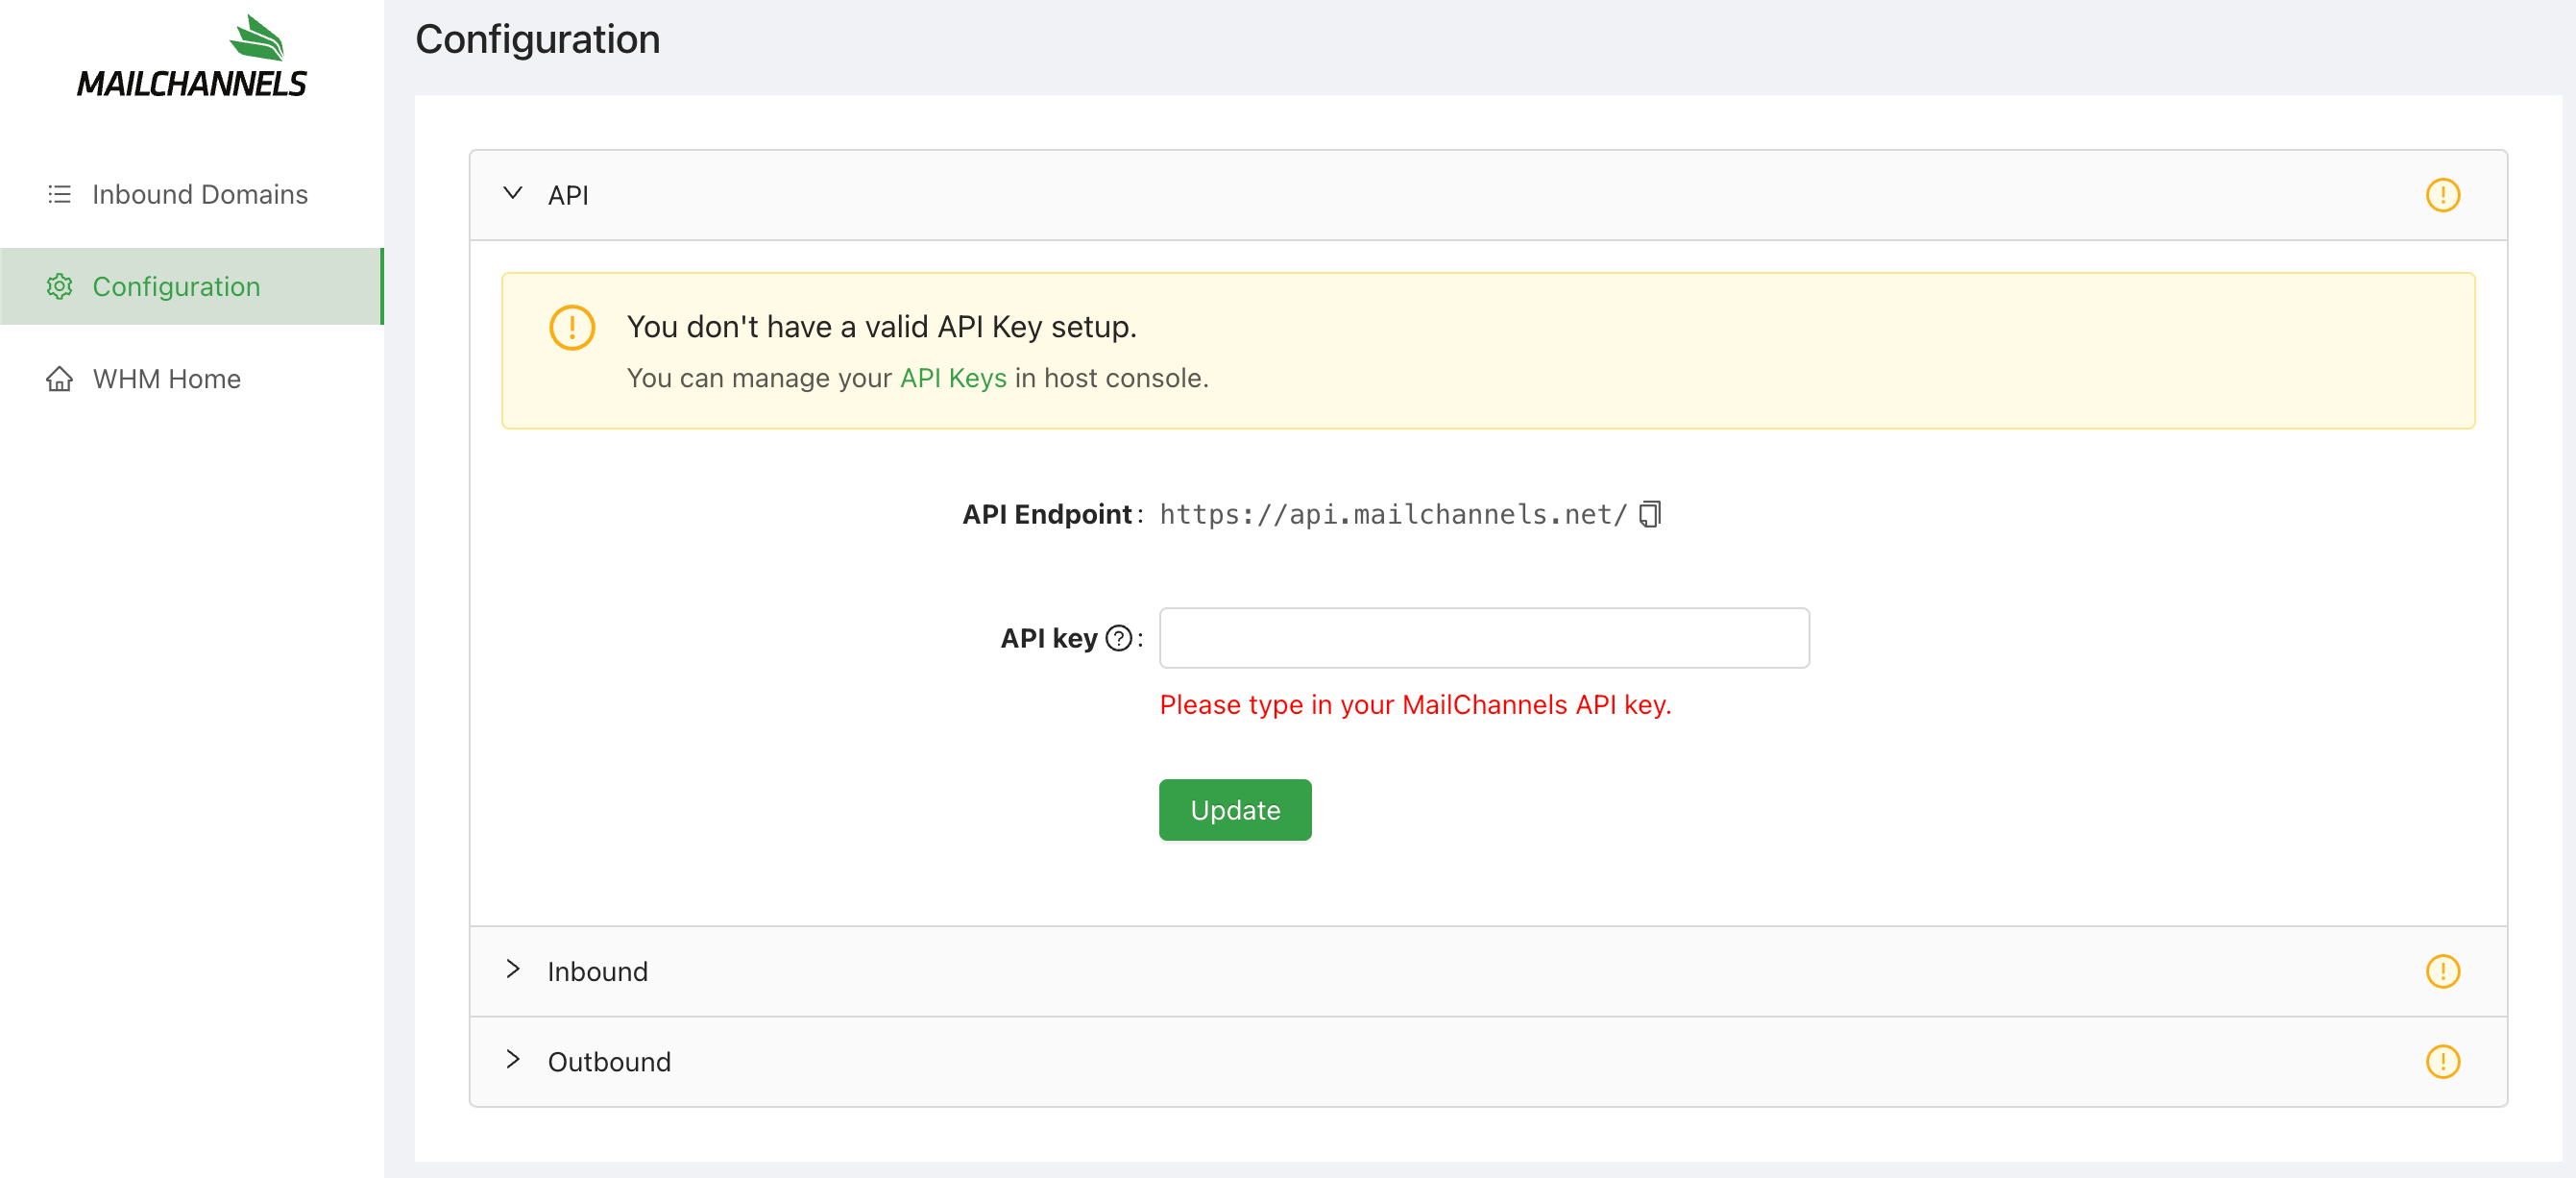Click the alert banner exclamation icon
Viewport: 2576px width, 1178px height.
tap(572, 327)
